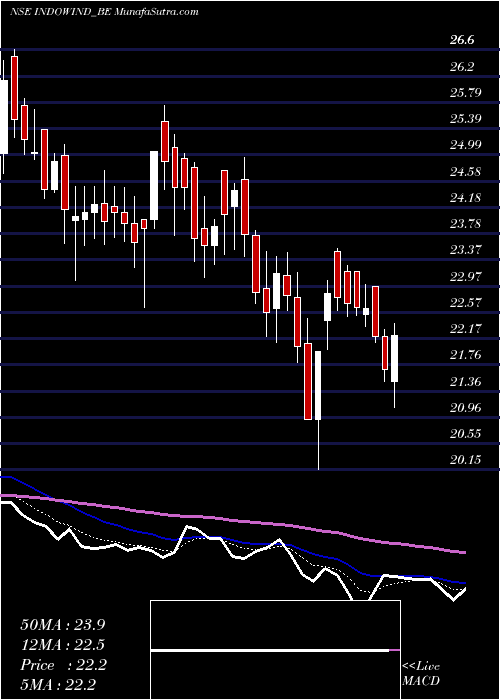The width and height of the screenshot is (500, 700).
Task: Click the '12MA : 22.5' readout
Action: coord(63,645)
